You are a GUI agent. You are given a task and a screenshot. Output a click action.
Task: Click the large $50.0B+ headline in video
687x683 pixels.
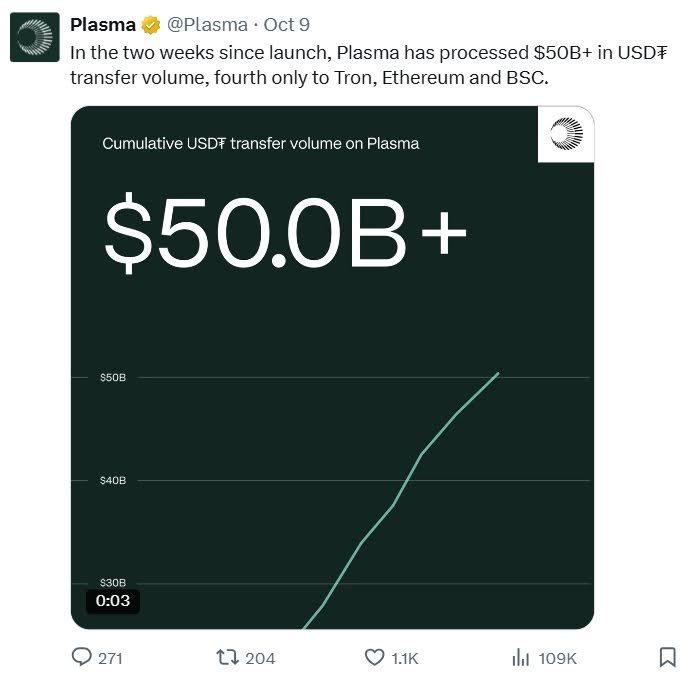[286, 232]
